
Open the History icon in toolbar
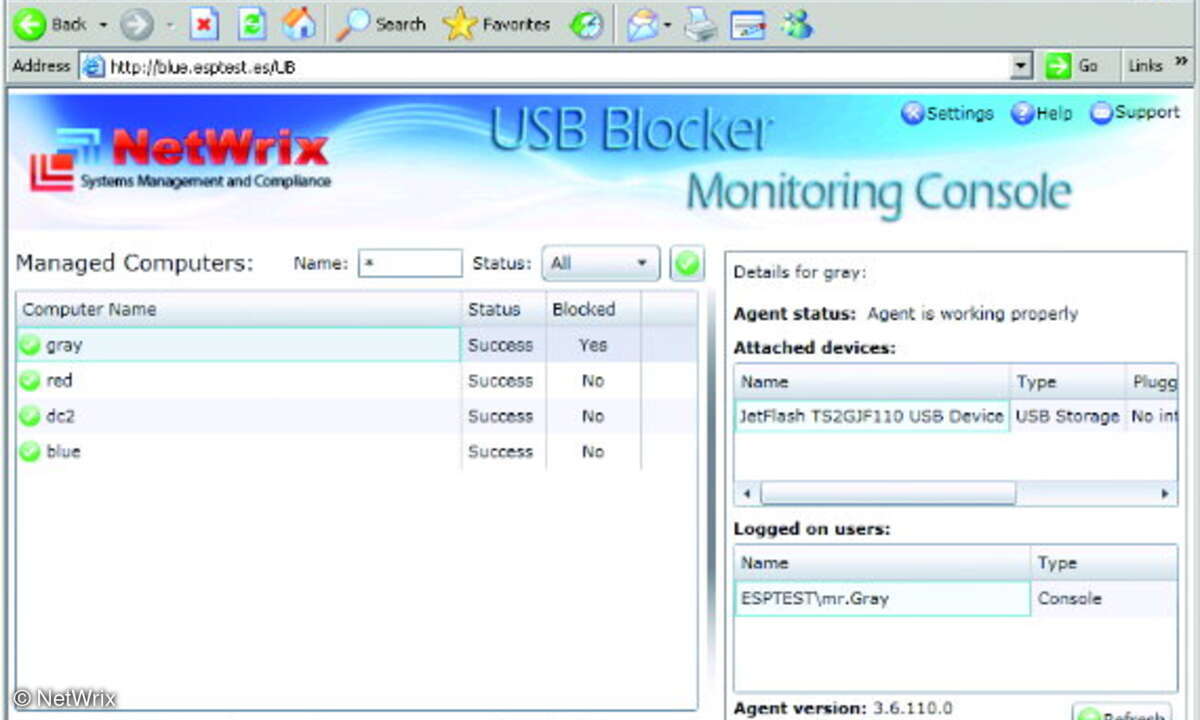tap(586, 25)
